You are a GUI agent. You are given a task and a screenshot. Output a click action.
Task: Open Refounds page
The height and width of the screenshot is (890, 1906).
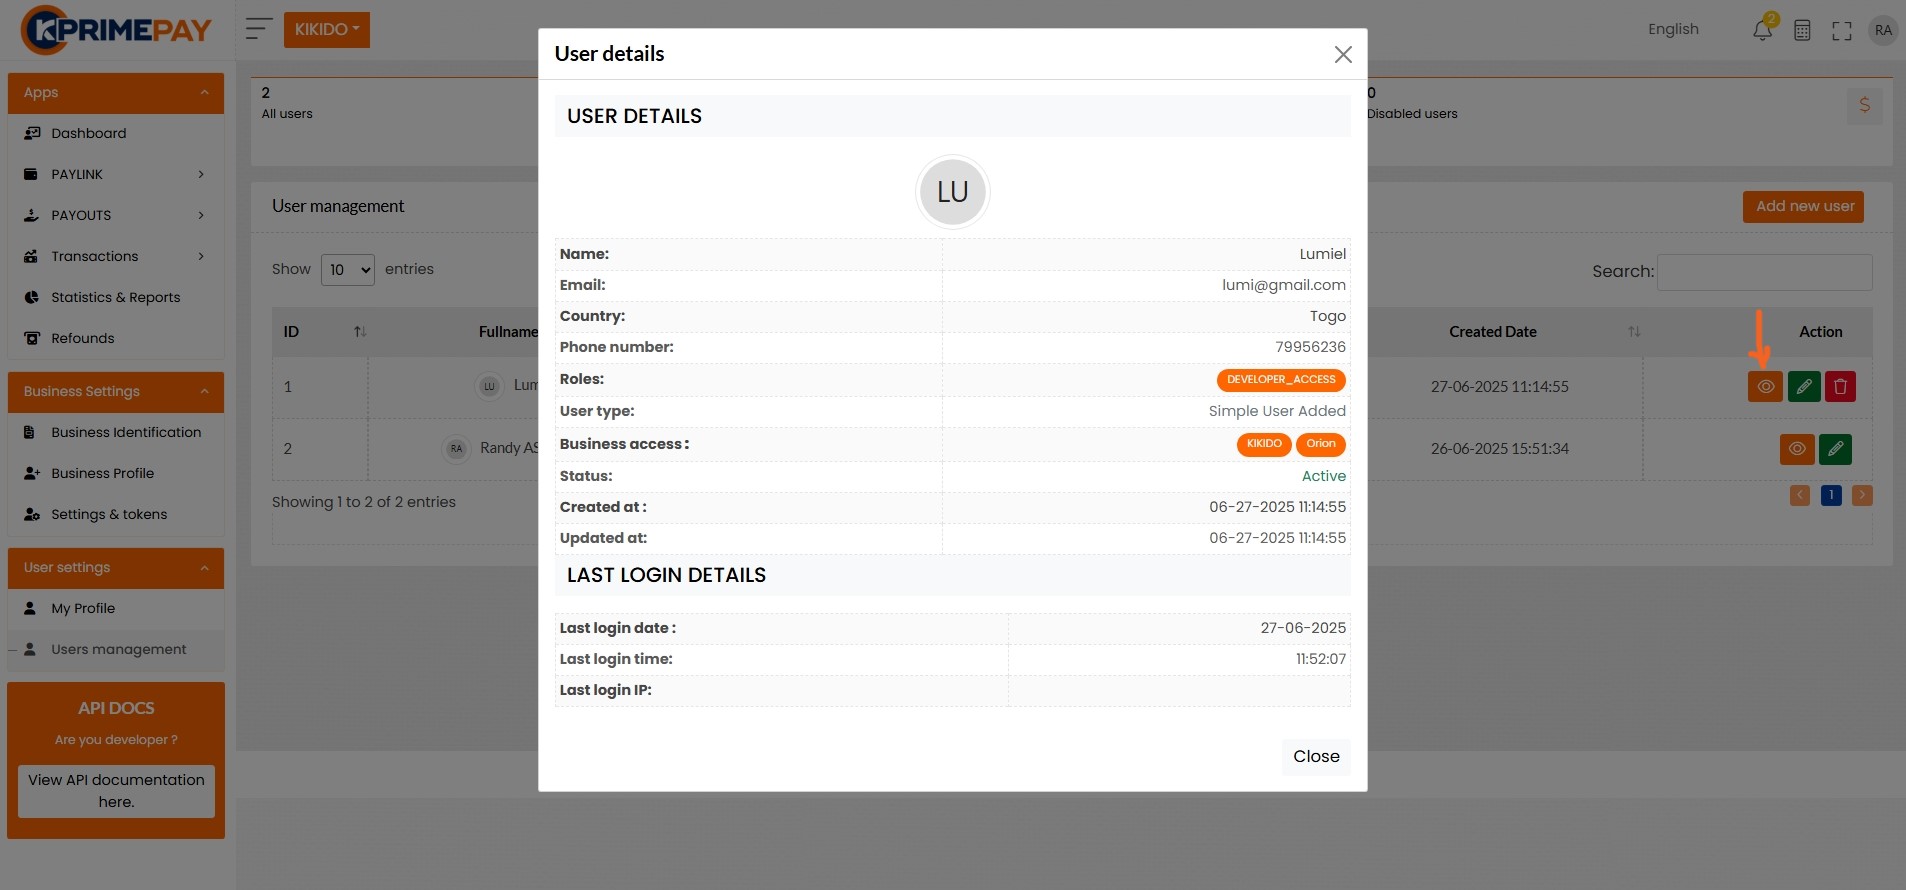116,338
